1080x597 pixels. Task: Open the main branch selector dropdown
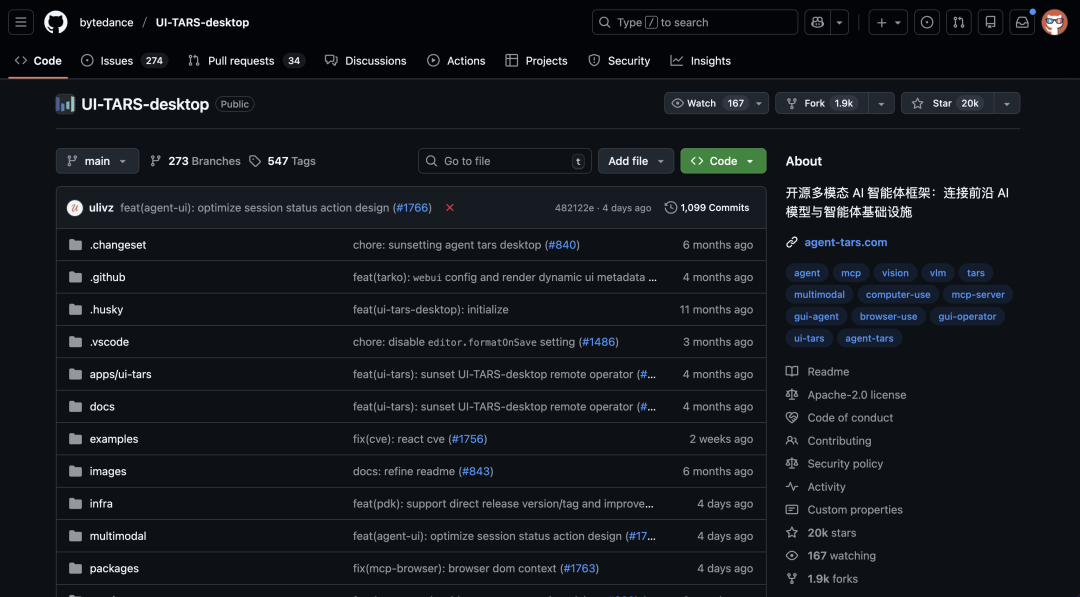click(x=96, y=160)
